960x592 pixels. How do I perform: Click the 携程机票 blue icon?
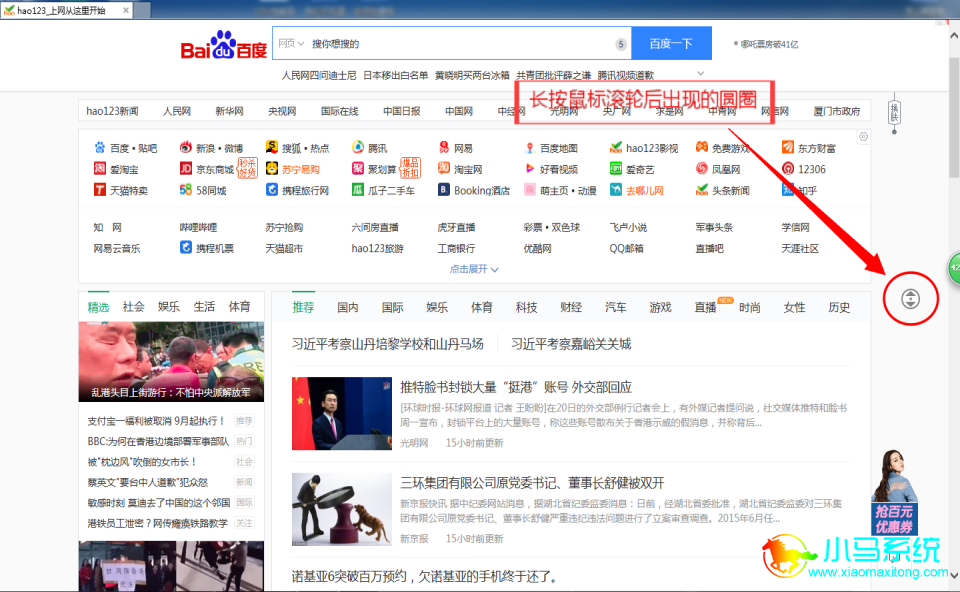[x=186, y=247]
